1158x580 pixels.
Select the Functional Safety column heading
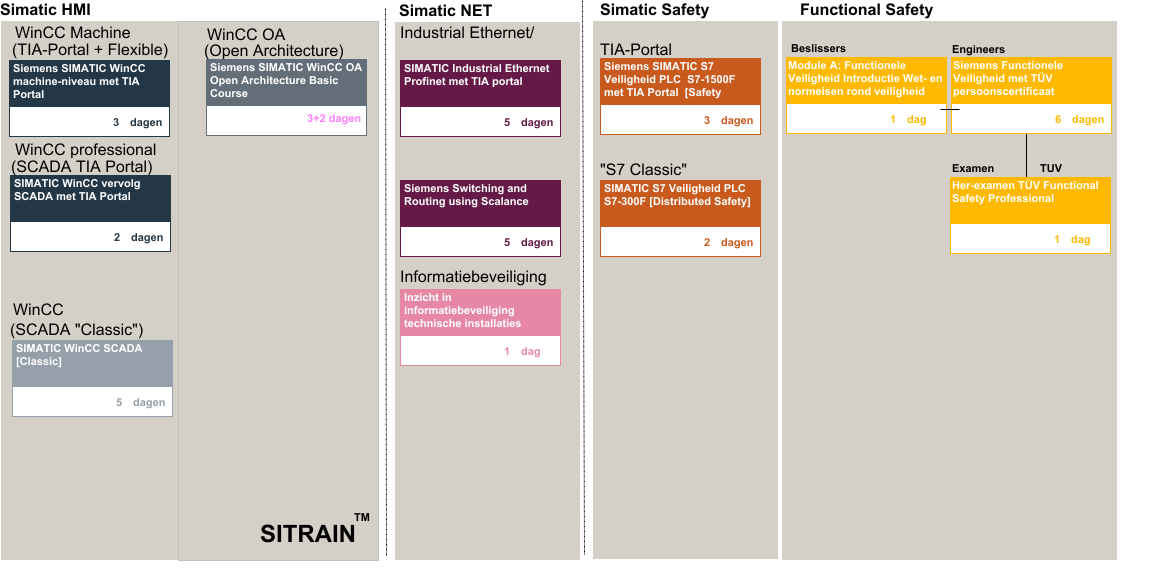pyautogui.click(x=866, y=10)
